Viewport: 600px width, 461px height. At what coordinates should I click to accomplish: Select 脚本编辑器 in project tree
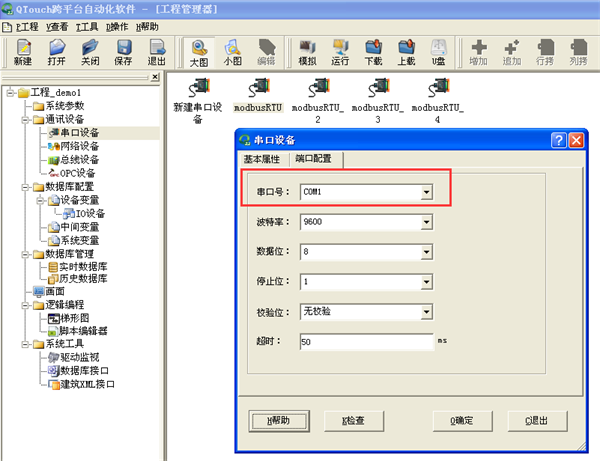[x=78, y=331]
